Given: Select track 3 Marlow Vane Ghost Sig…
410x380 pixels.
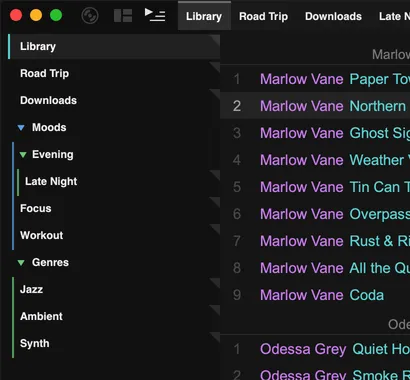Looking at the screenshot, I should (315, 133).
